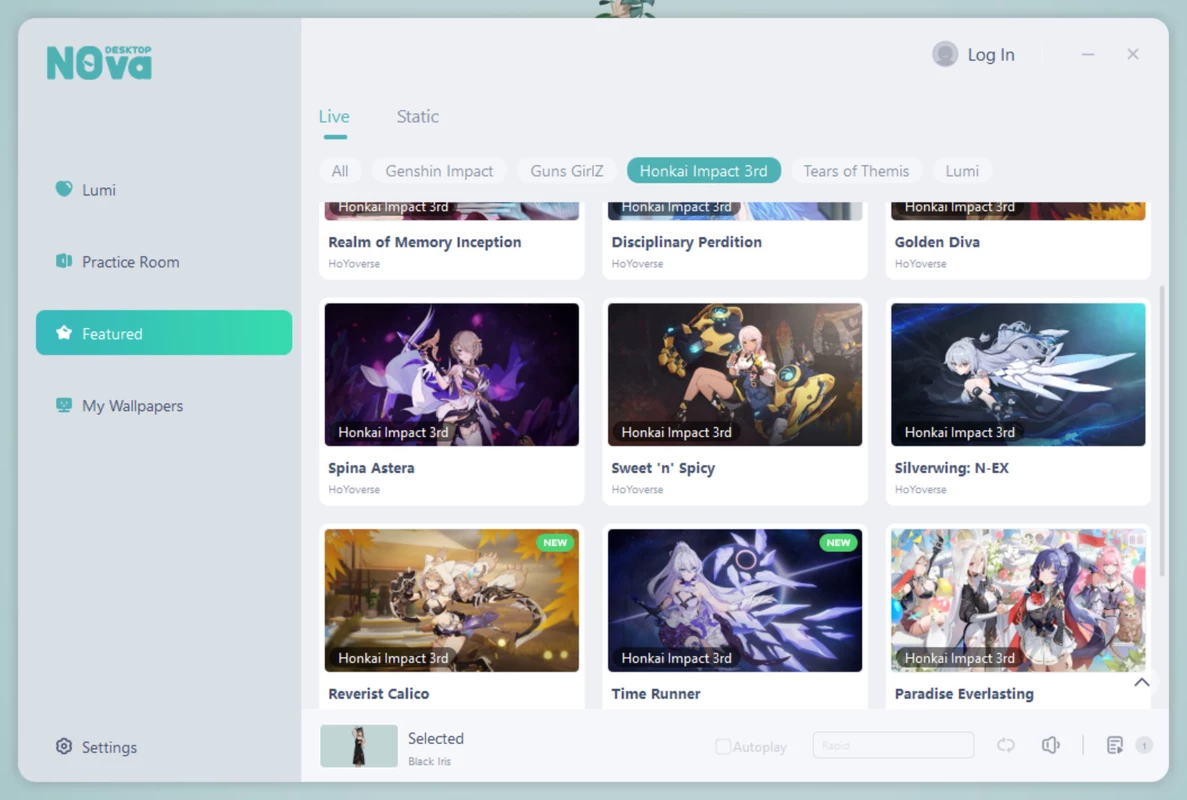Image resolution: width=1187 pixels, height=800 pixels.
Task: Click NEW badge on Reverist Calico
Action: [555, 543]
